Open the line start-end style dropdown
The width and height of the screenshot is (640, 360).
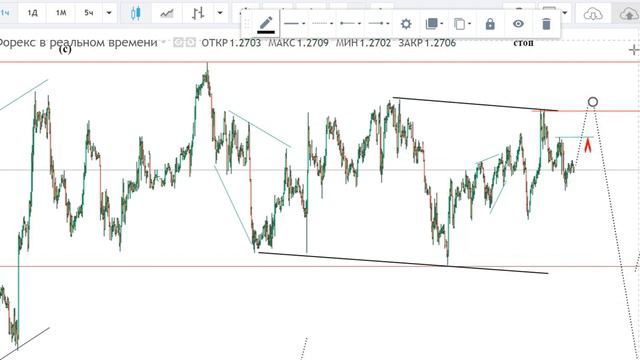350,24
